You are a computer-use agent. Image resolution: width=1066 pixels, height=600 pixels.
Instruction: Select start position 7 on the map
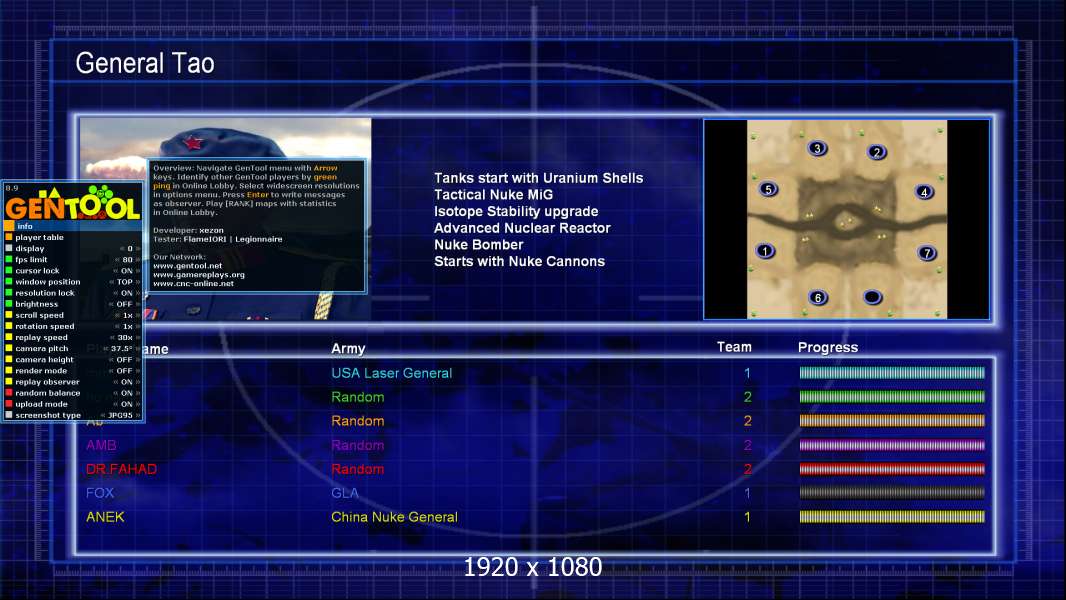[927, 253]
